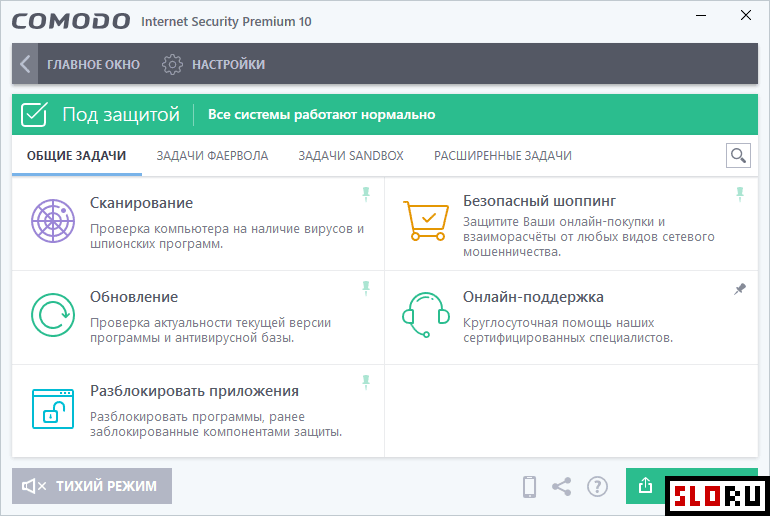Screen dimensions: 770x516
Task: Click the Все системы работают нормально status text
Action: click(x=322, y=114)
